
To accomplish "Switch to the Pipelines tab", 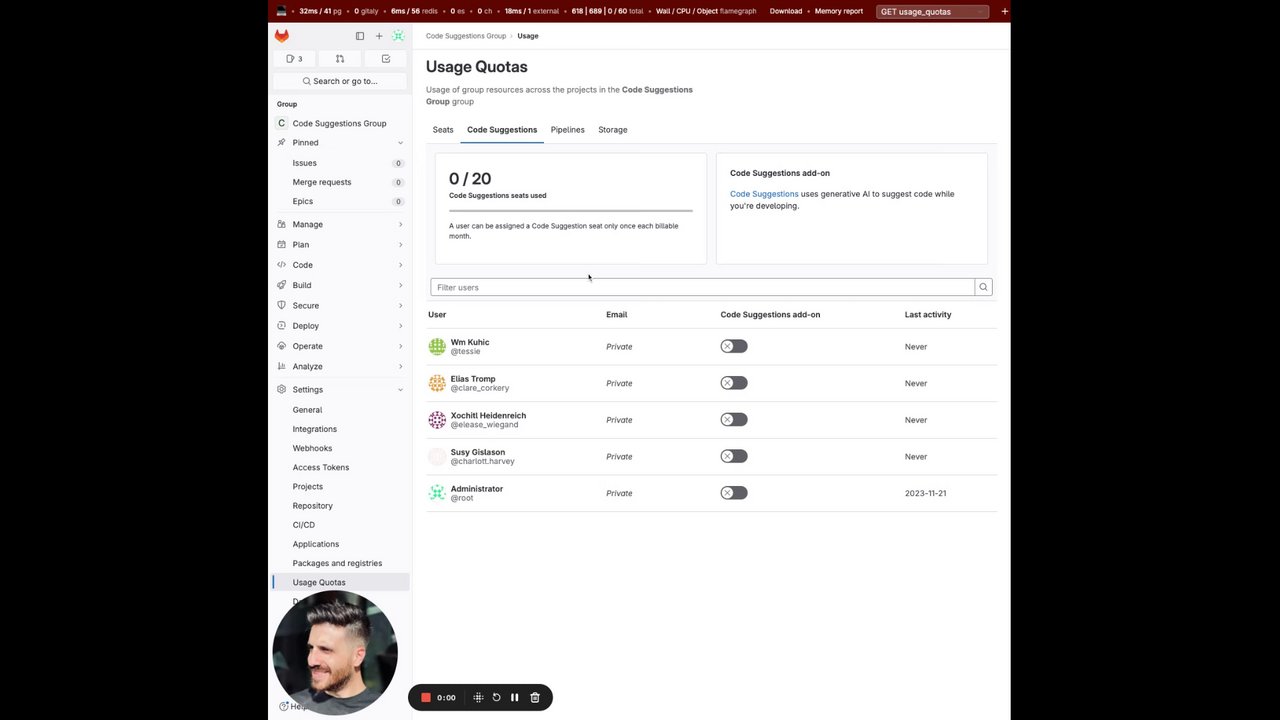I will click(567, 130).
